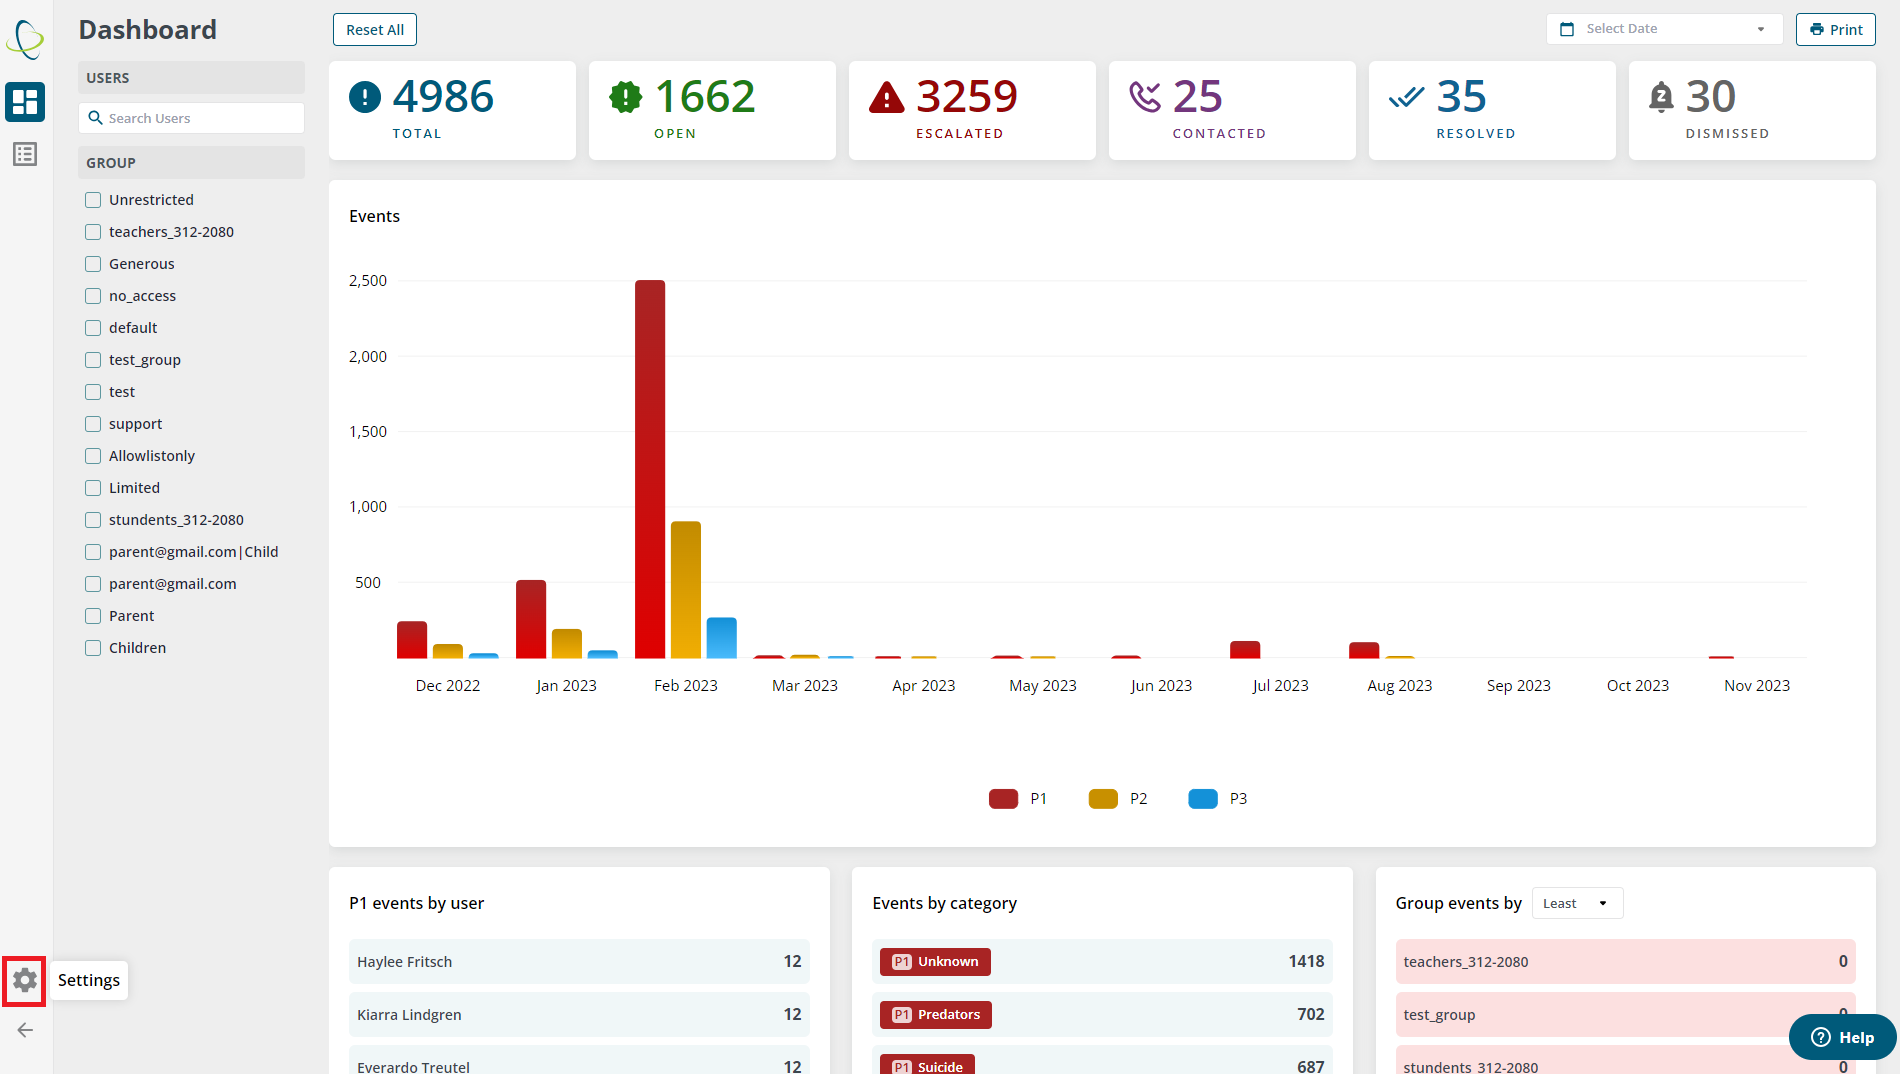
Task: Click the Reset All button
Action: 374,29
